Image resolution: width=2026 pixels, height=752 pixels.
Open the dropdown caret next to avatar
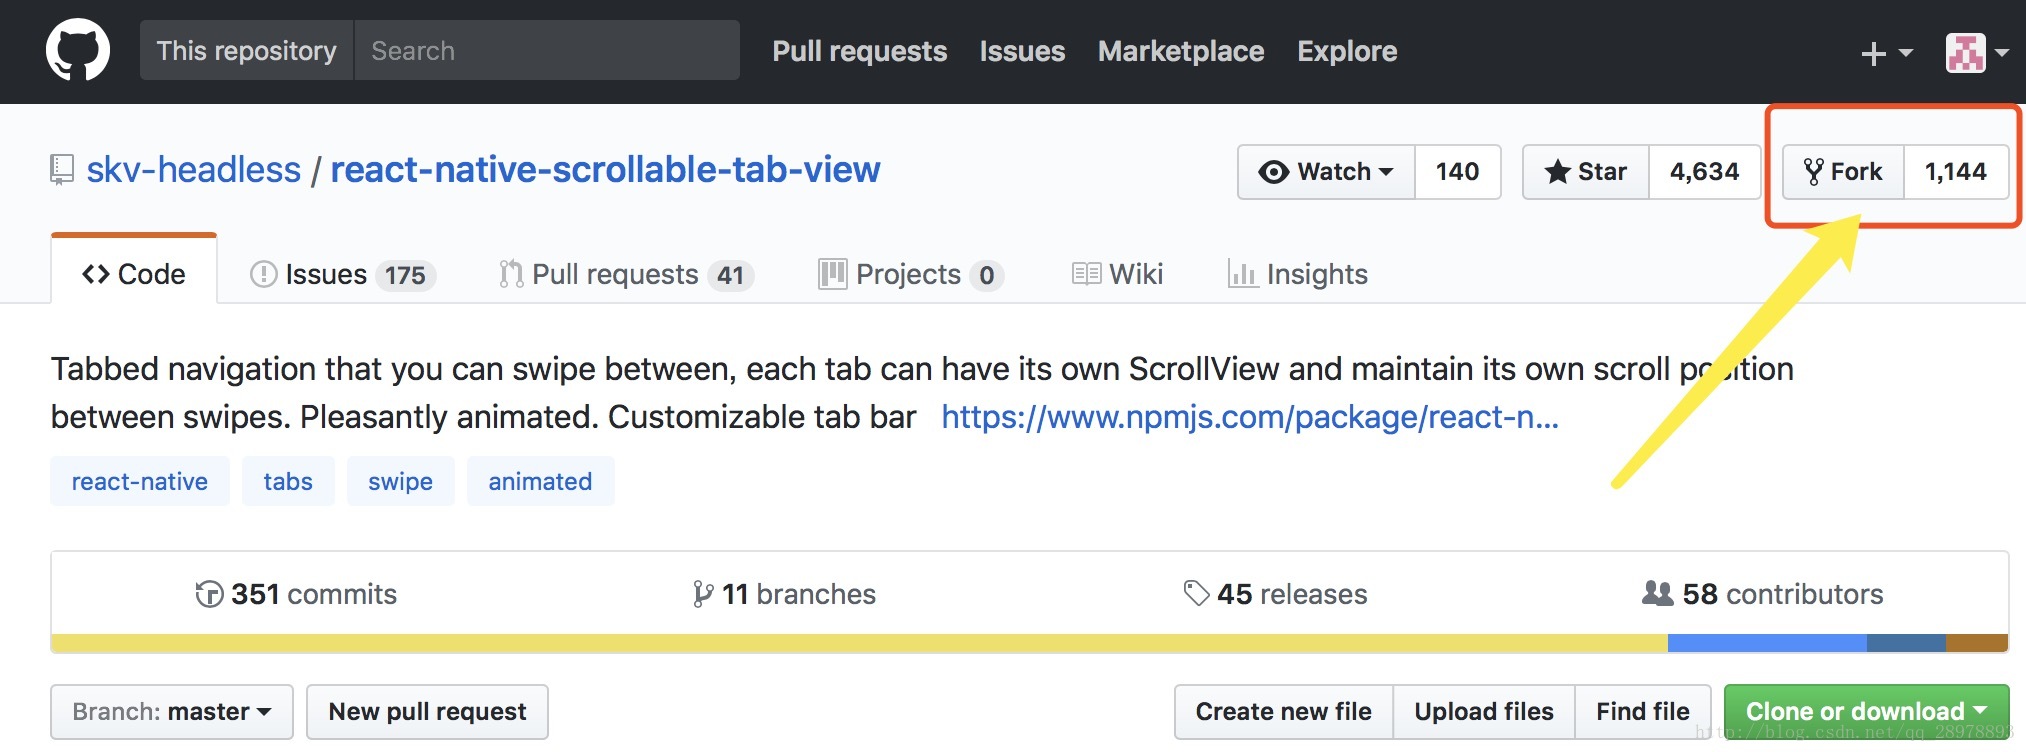click(2001, 53)
